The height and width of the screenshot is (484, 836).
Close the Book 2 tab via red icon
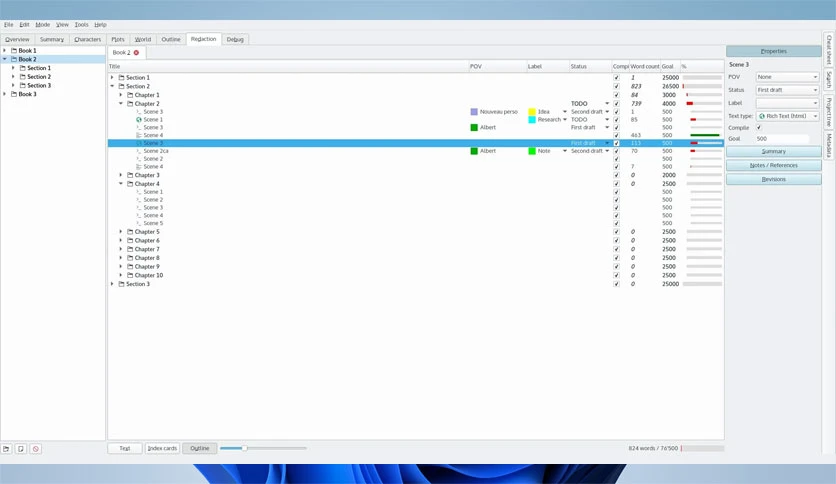(136, 53)
